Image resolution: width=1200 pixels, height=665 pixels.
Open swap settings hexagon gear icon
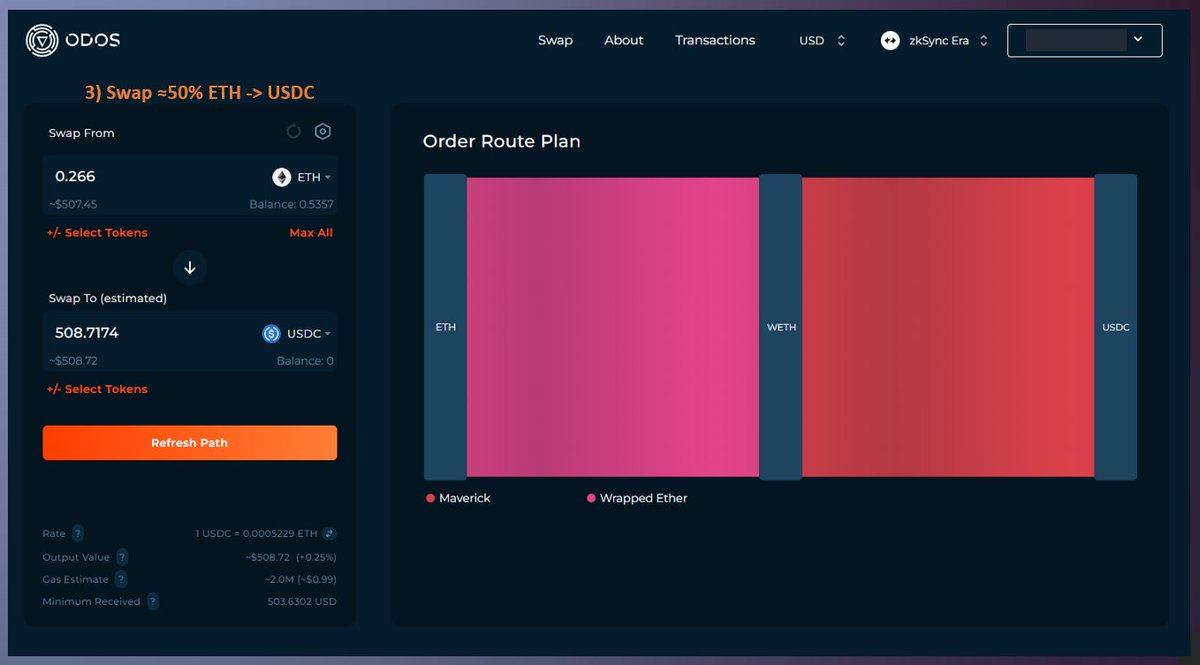[323, 132]
